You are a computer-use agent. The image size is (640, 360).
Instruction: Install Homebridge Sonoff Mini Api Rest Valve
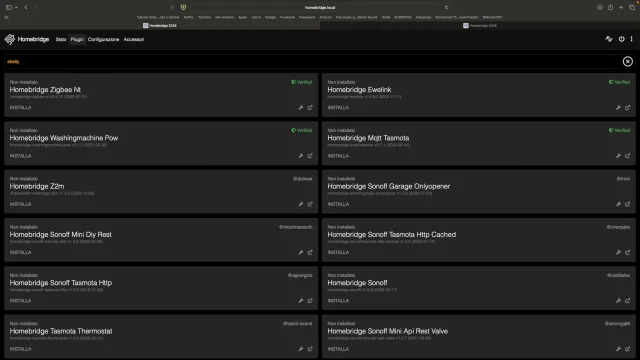point(338,349)
